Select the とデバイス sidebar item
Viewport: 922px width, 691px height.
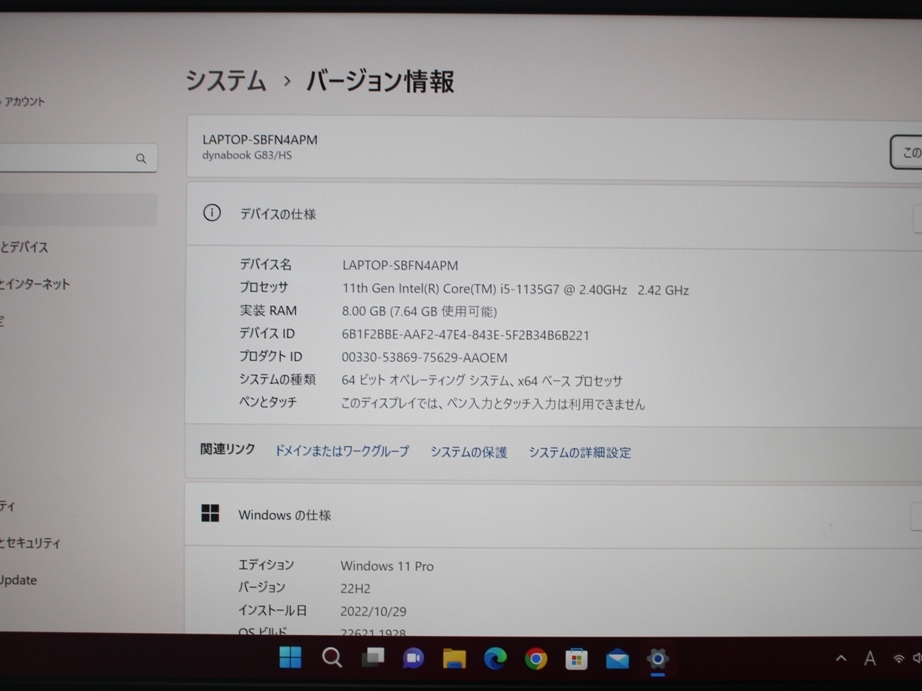pyautogui.click(x=24, y=247)
